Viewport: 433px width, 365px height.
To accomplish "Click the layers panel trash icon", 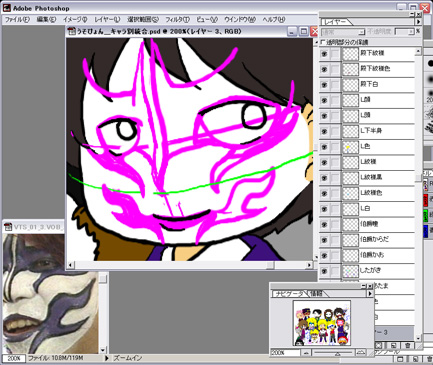I will (x=407, y=345).
